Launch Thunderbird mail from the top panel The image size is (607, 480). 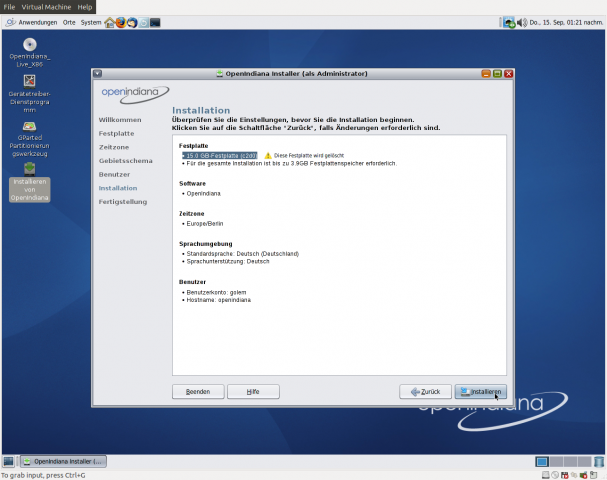pyautogui.click(x=132, y=22)
